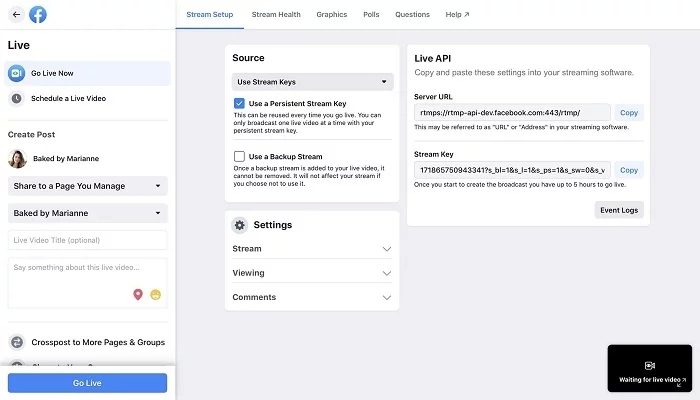Copy the Server URL
This screenshot has width=700, height=400.
(x=628, y=113)
